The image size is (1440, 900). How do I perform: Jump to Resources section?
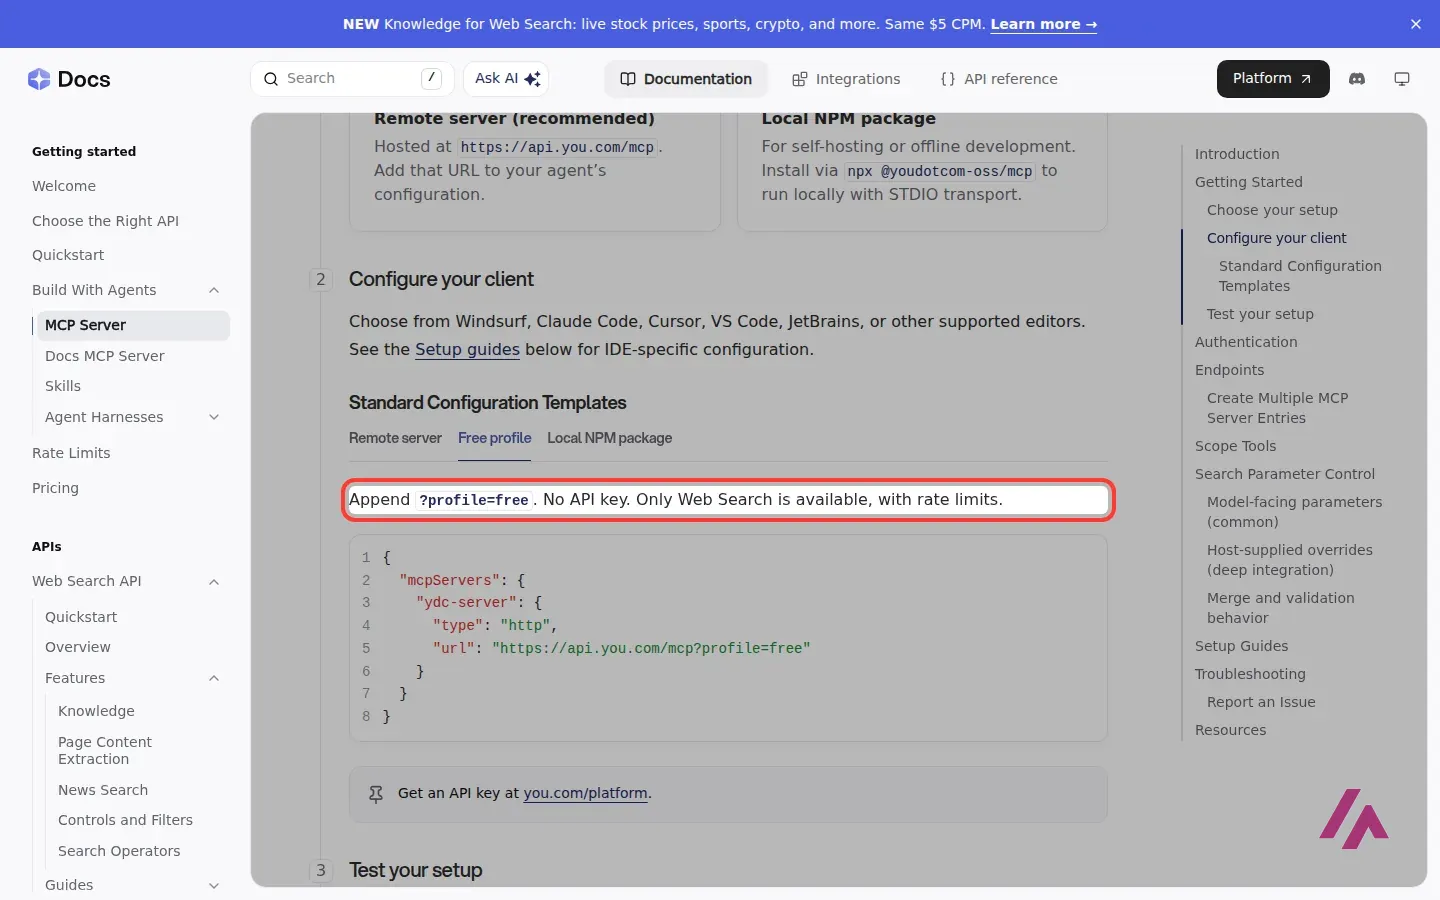click(1231, 730)
